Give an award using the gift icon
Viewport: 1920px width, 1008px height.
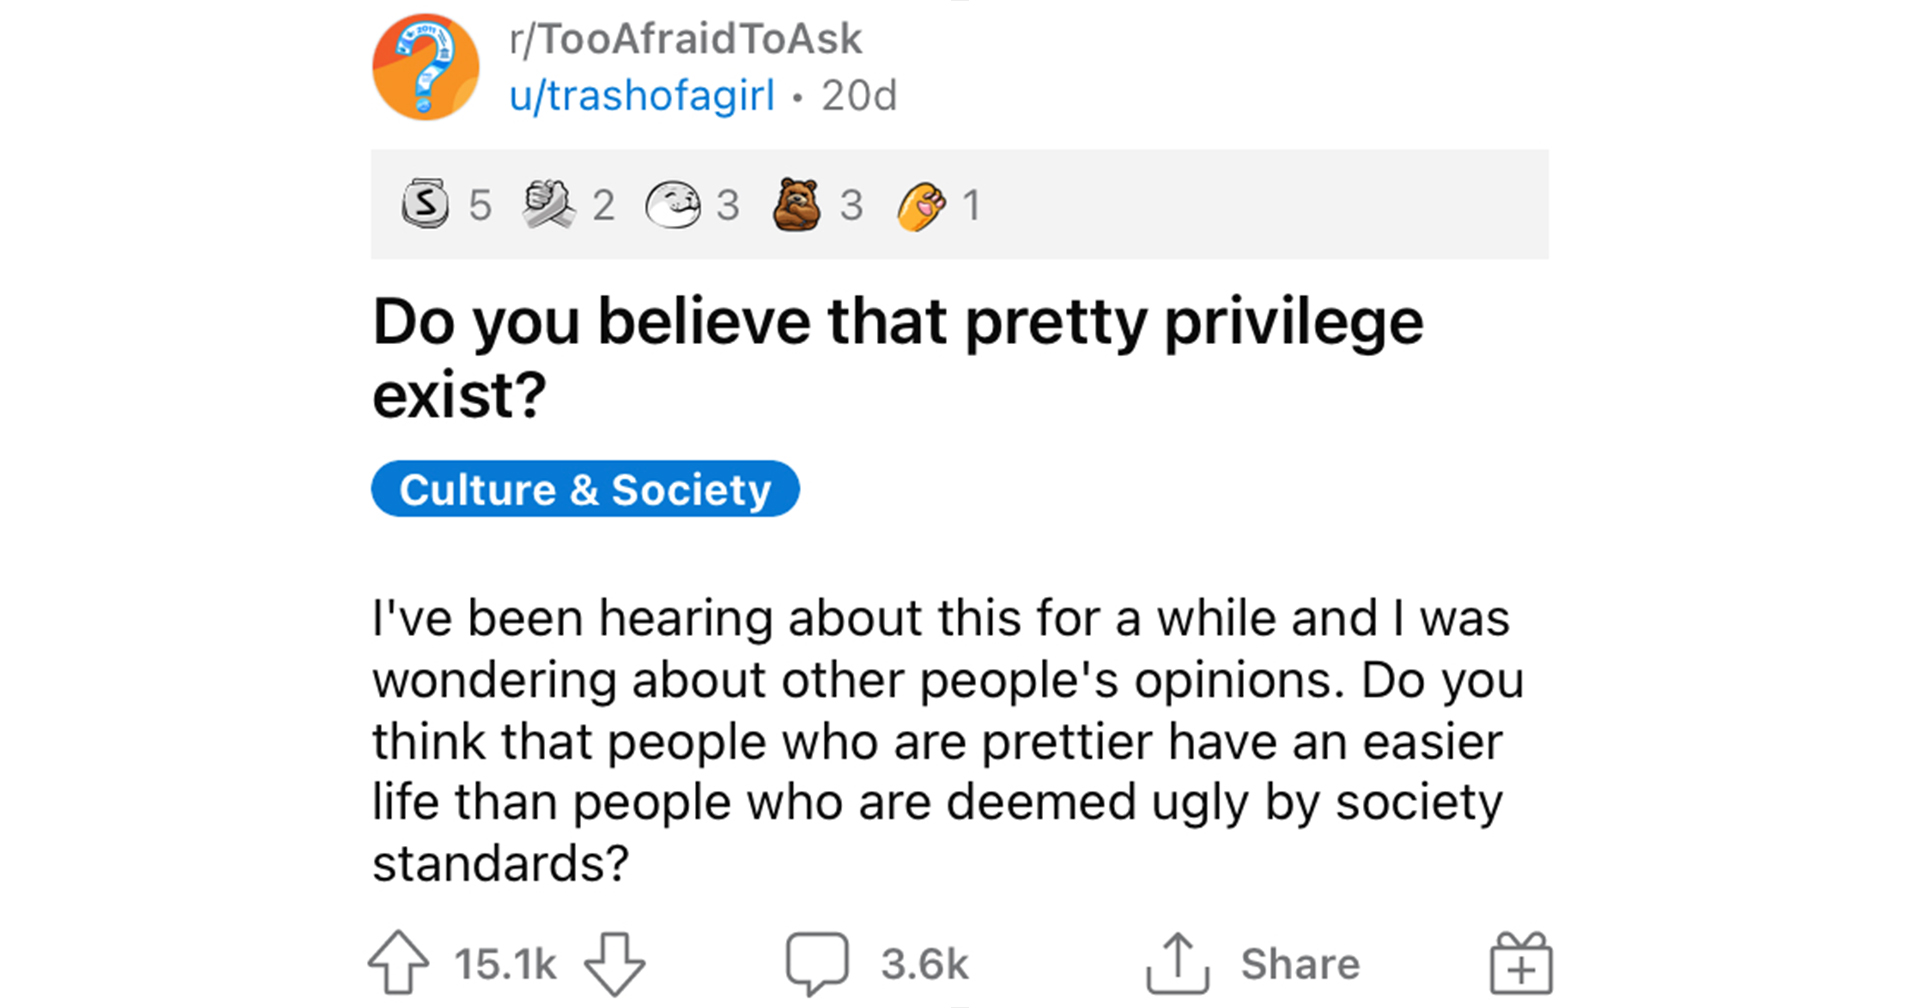pos(1521,963)
